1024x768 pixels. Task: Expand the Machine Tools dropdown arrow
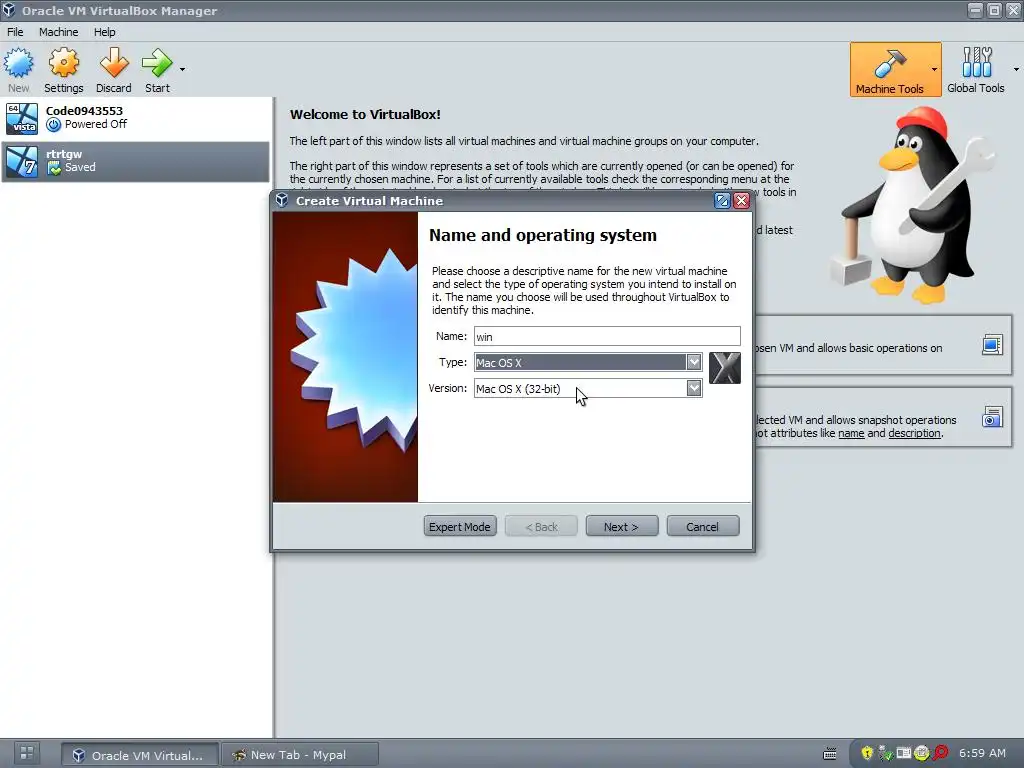(935, 69)
